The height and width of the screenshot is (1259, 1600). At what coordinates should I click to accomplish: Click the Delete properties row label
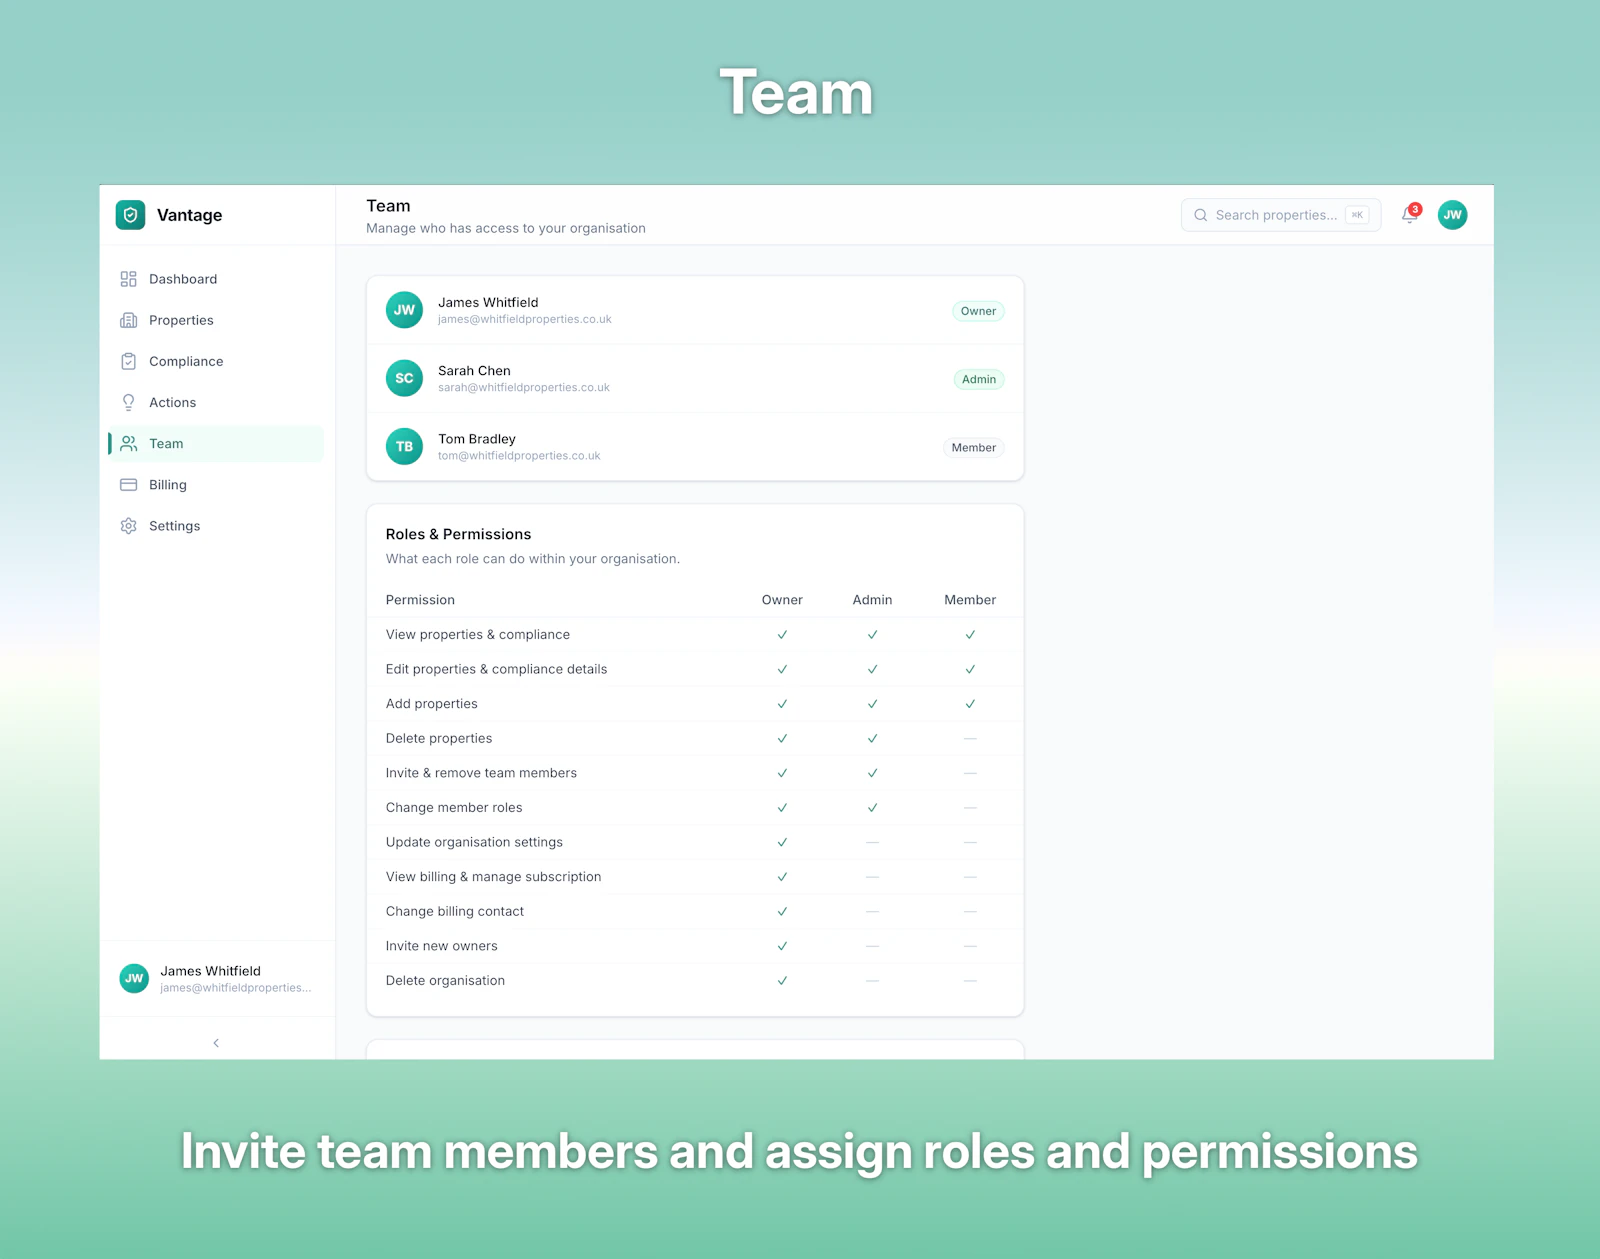pyautogui.click(x=439, y=738)
